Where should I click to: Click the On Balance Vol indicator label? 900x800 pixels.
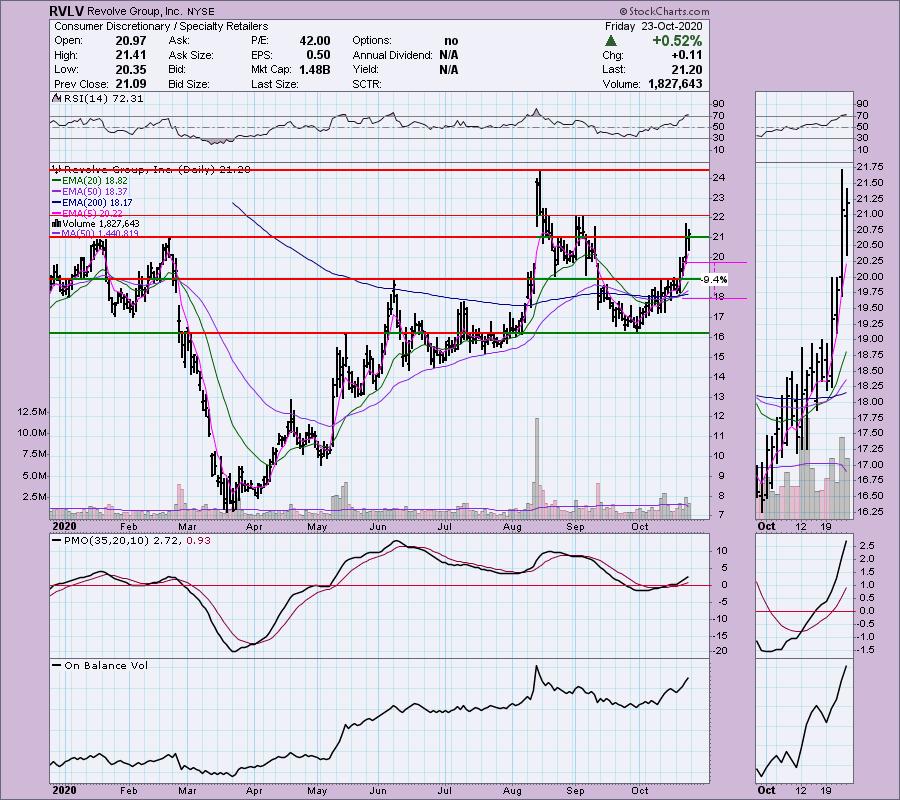point(106,666)
